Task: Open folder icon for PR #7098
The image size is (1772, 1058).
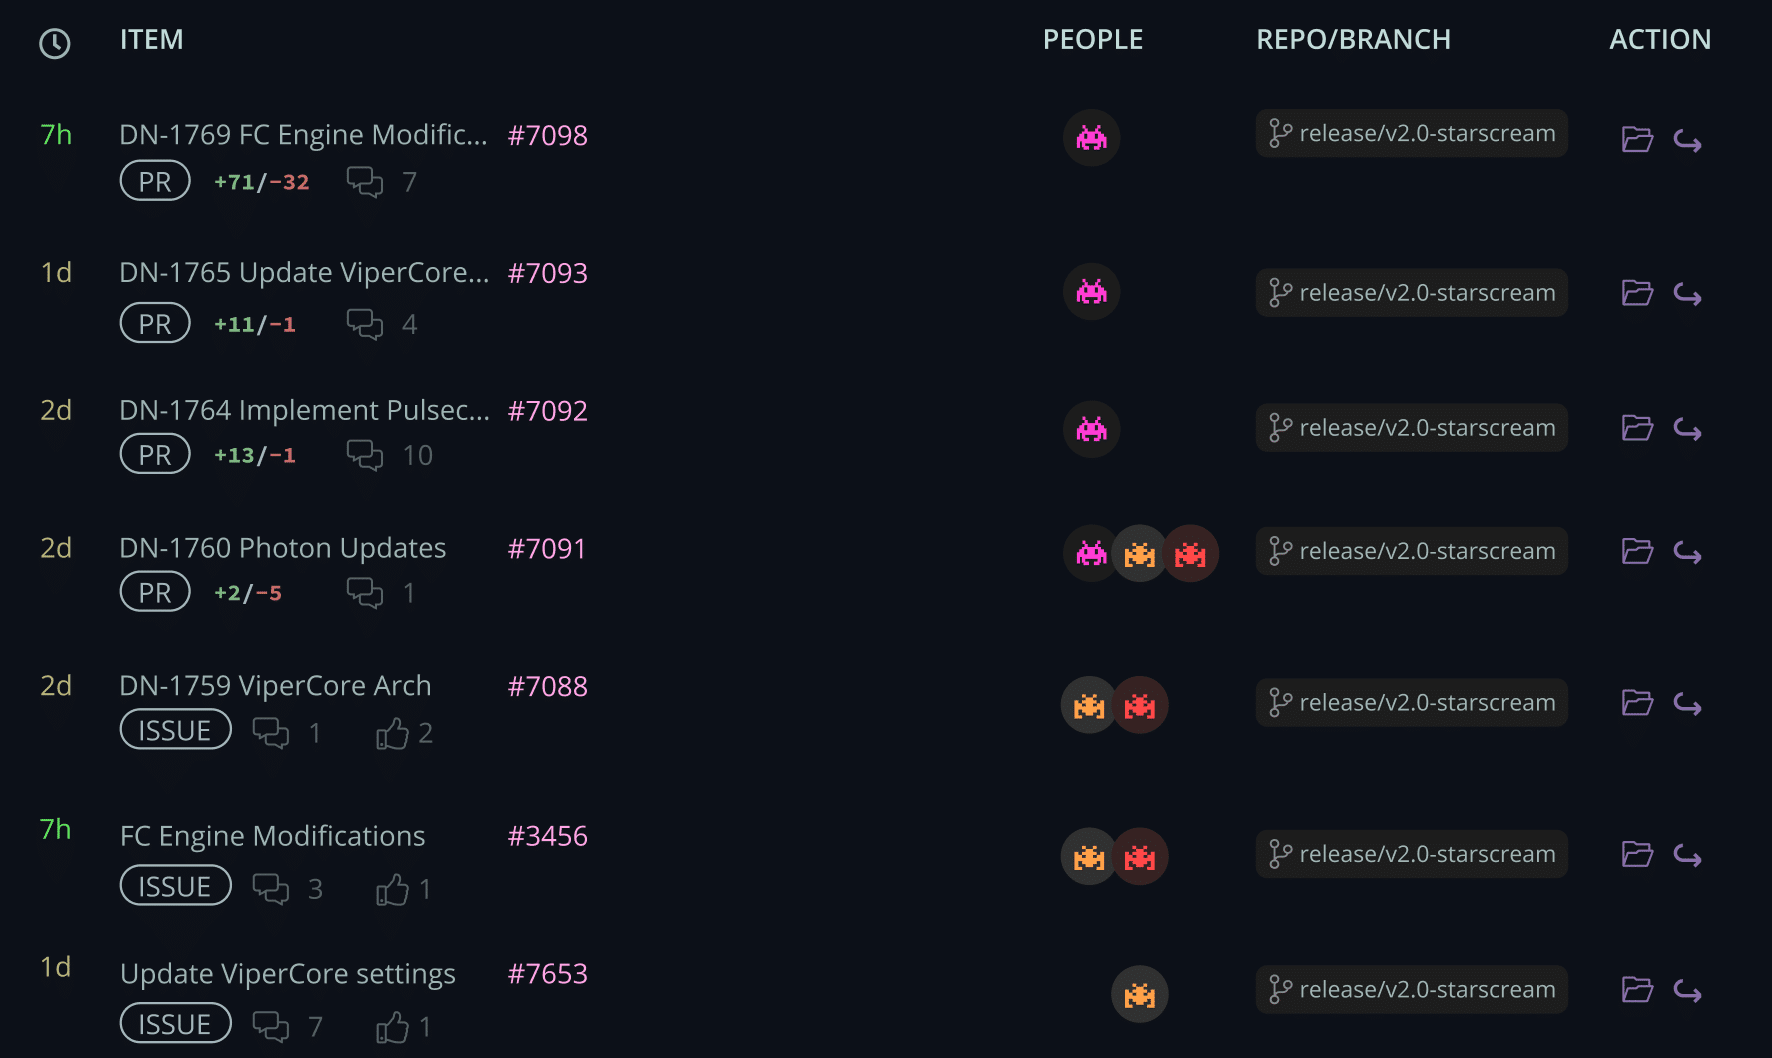Action: click(x=1637, y=139)
